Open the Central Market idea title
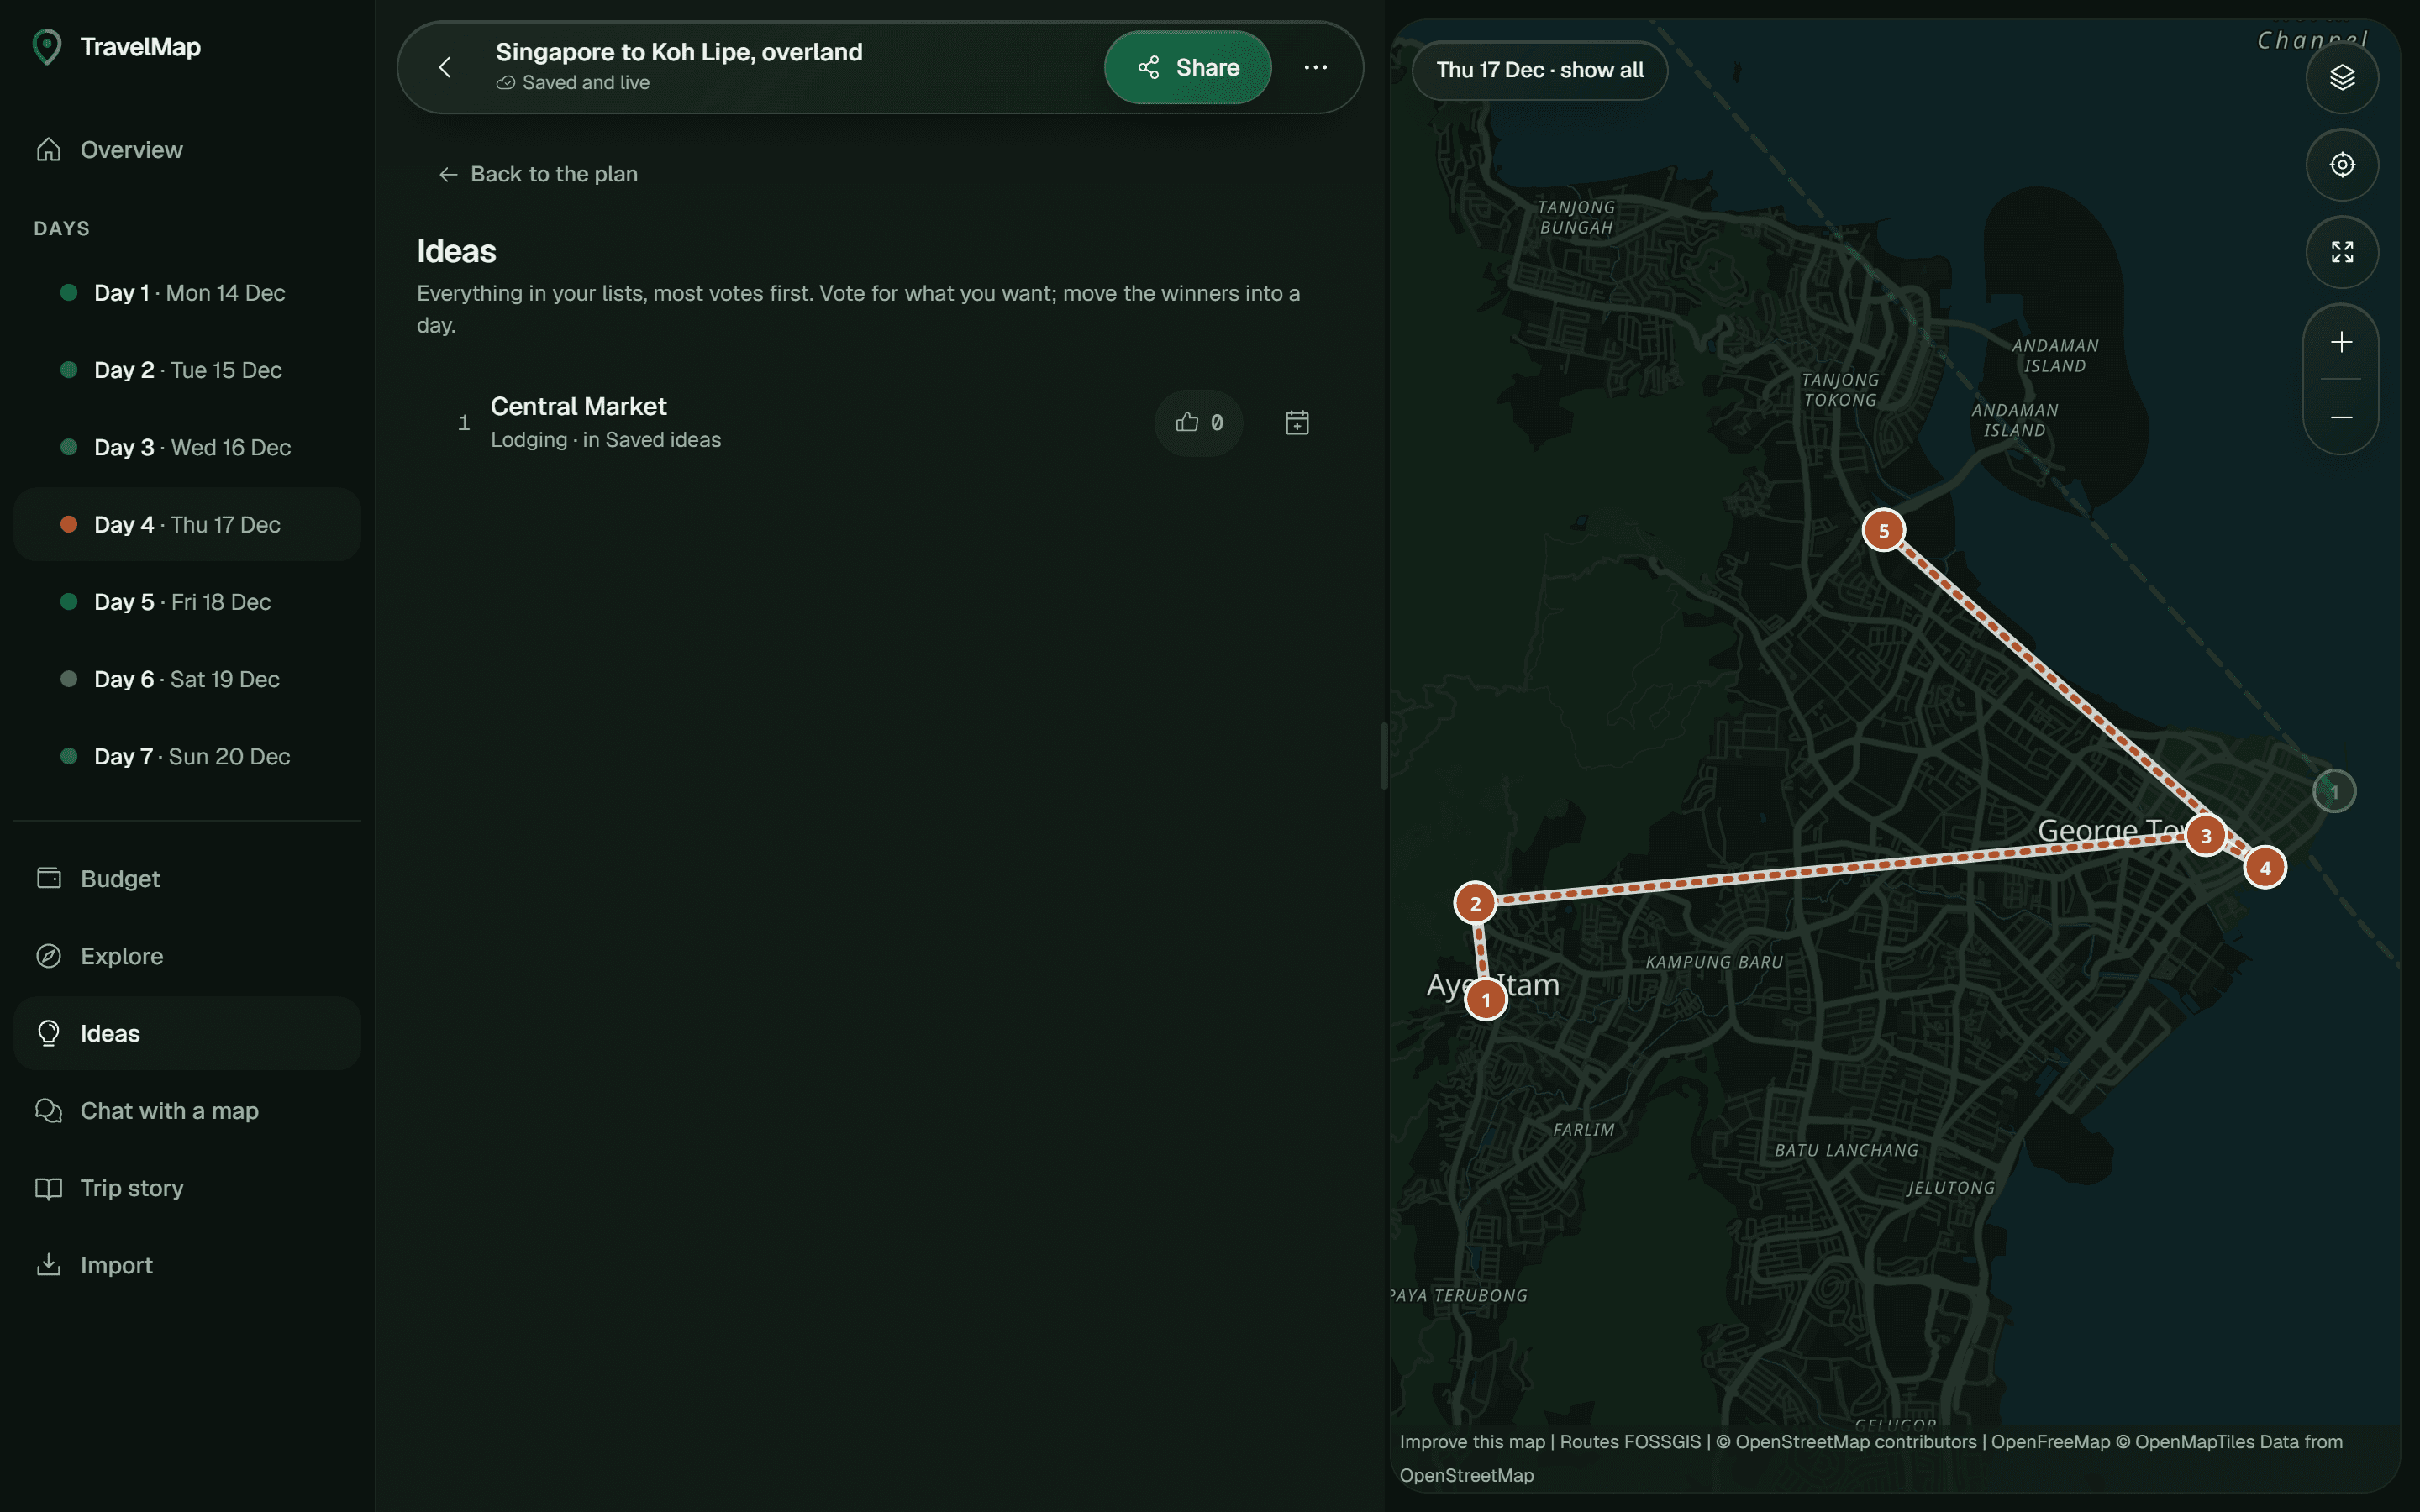The image size is (2420, 1512). pyautogui.click(x=578, y=406)
